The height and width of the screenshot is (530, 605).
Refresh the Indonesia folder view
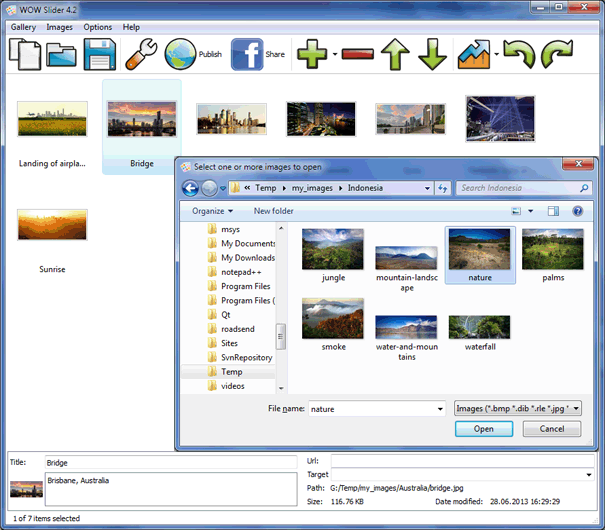point(443,188)
